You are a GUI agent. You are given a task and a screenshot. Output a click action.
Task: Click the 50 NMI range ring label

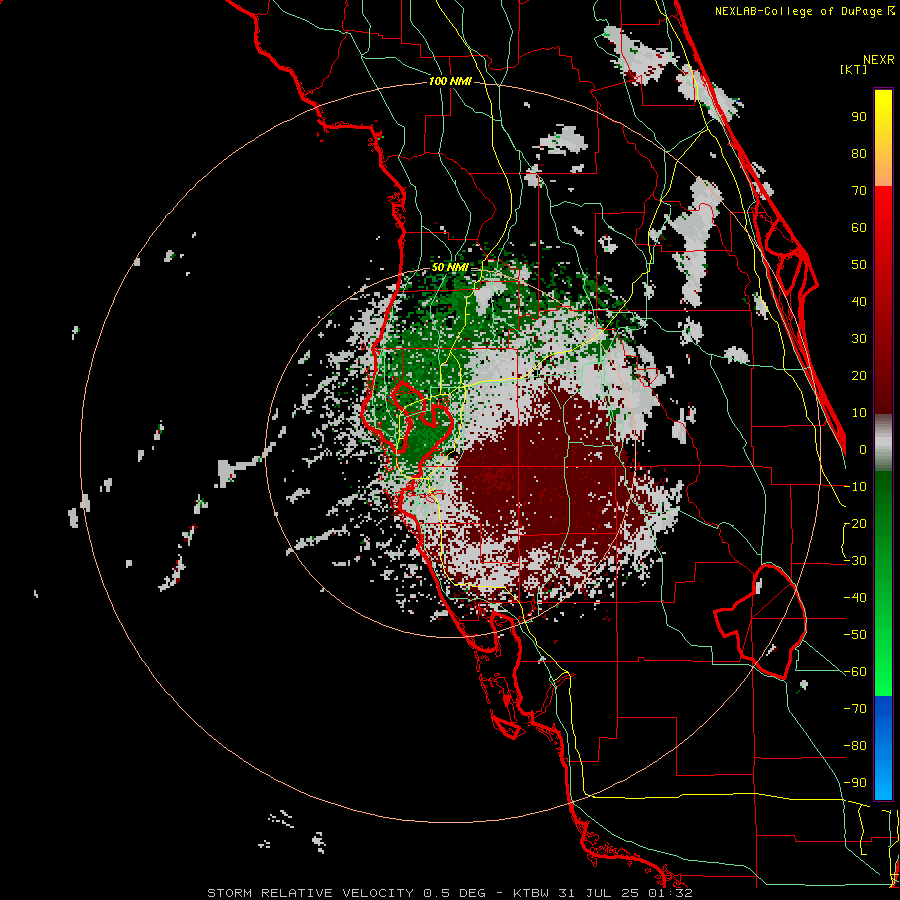[450, 267]
